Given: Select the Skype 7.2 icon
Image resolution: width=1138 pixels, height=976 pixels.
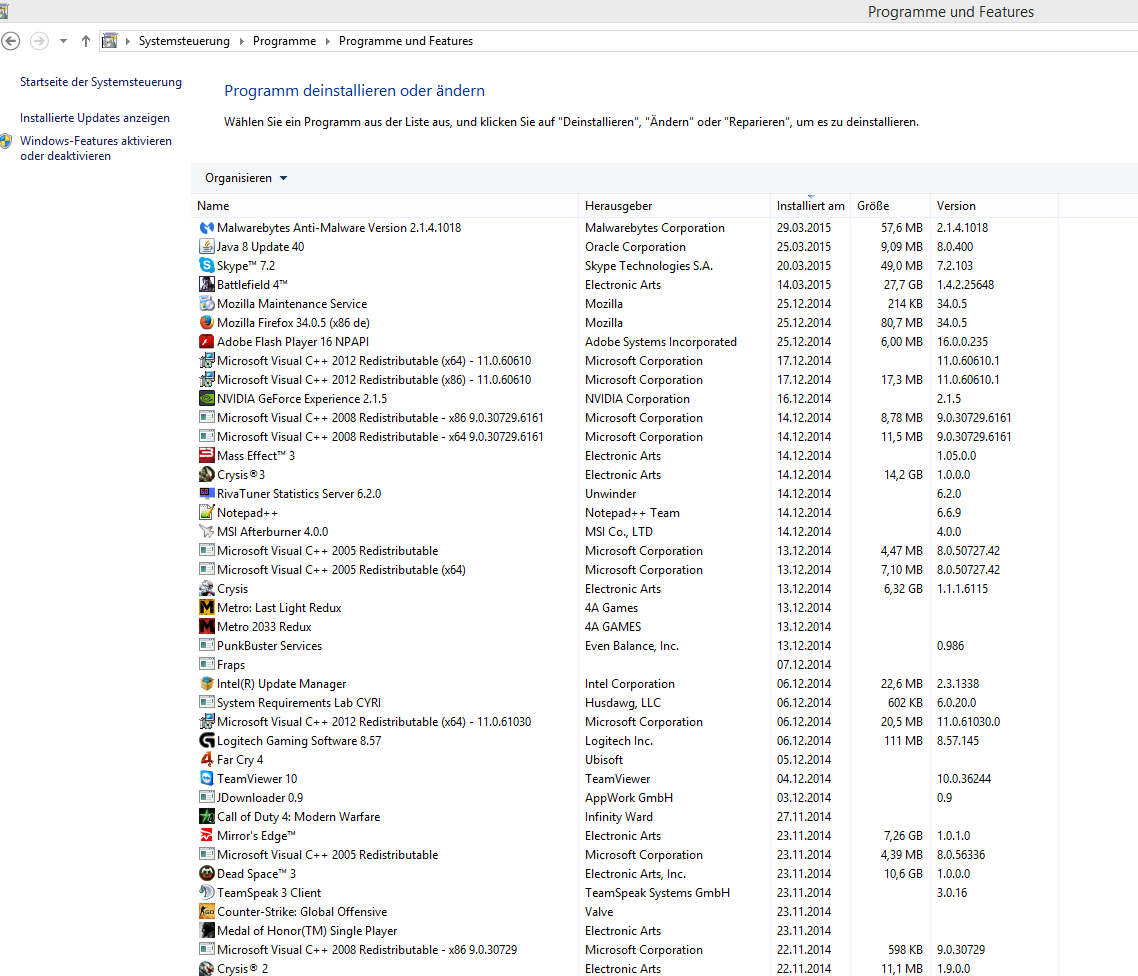Looking at the screenshot, I should (x=207, y=266).
